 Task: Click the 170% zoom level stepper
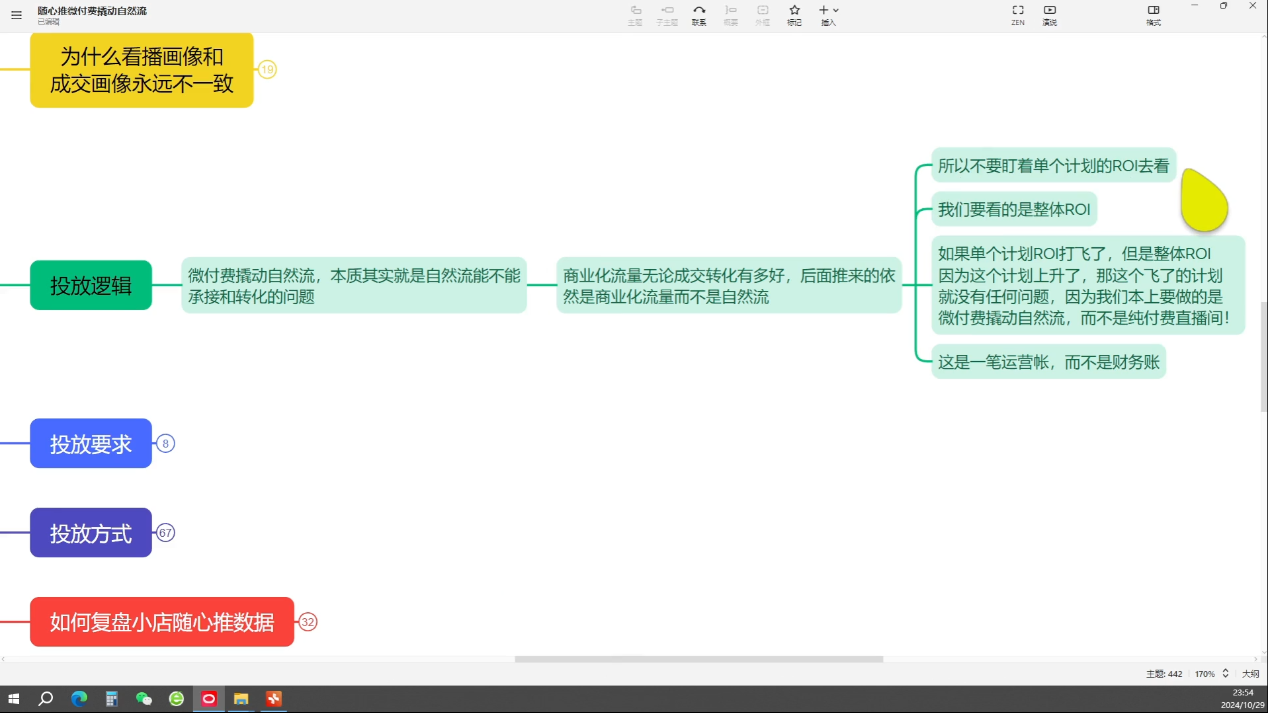tap(1225, 674)
